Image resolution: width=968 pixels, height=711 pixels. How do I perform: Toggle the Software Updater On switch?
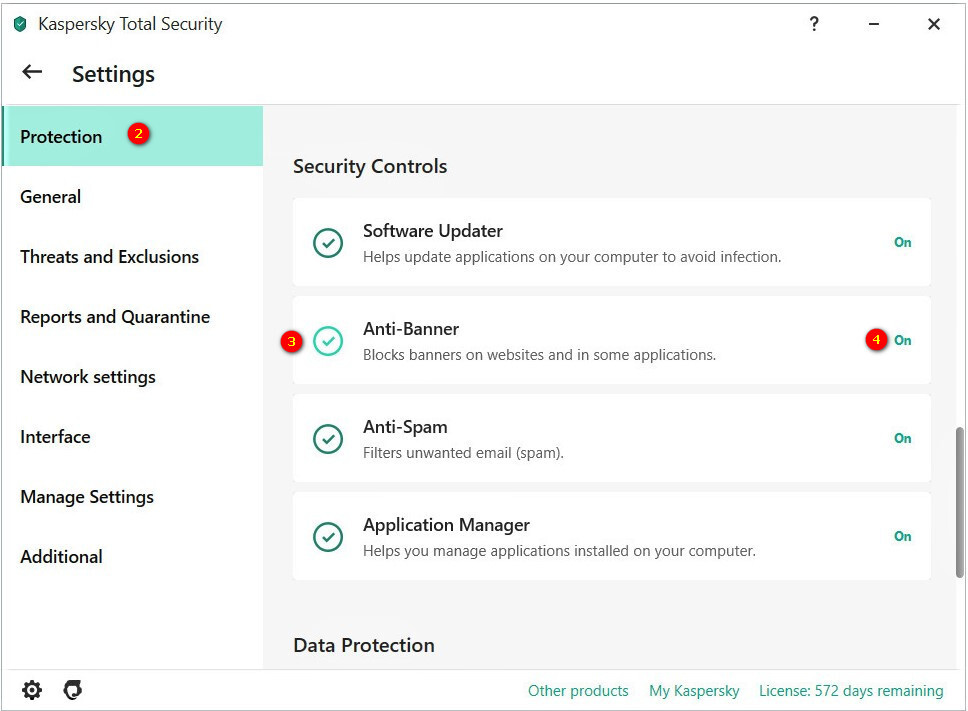click(902, 243)
